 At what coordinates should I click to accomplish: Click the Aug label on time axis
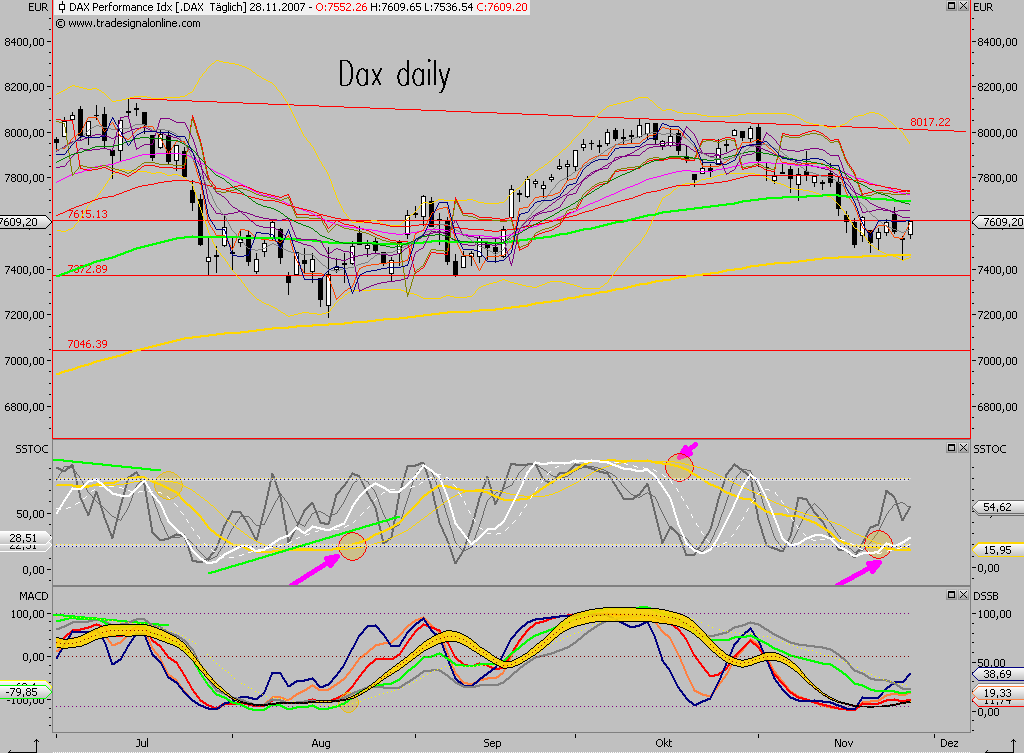click(321, 743)
